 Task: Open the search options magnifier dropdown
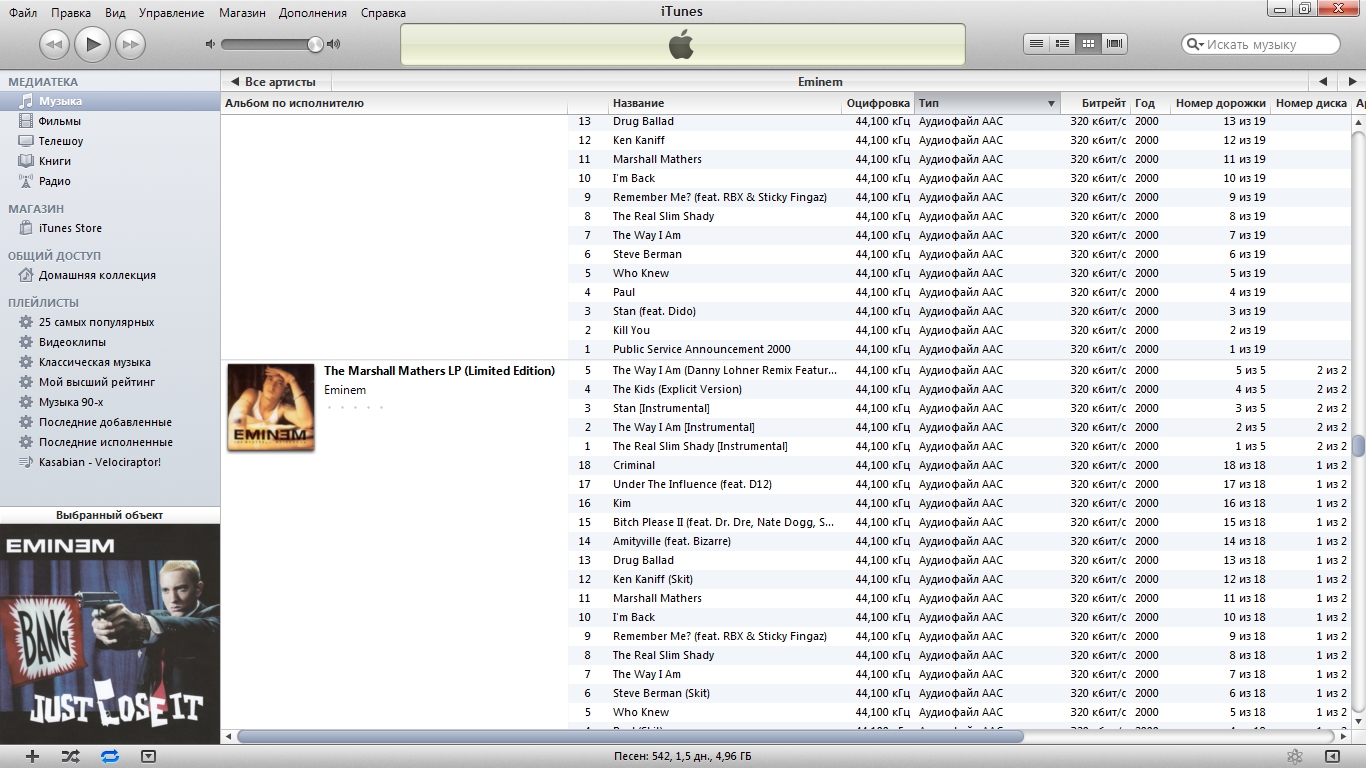(1195, 44)
